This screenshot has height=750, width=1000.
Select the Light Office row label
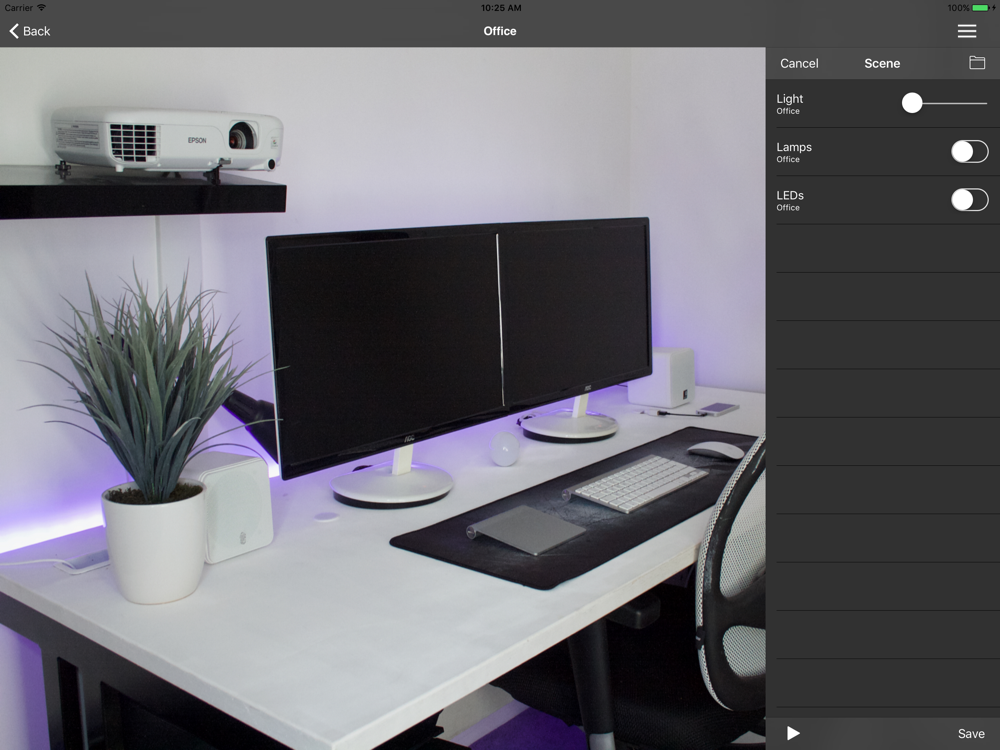[x=790, y=103]
